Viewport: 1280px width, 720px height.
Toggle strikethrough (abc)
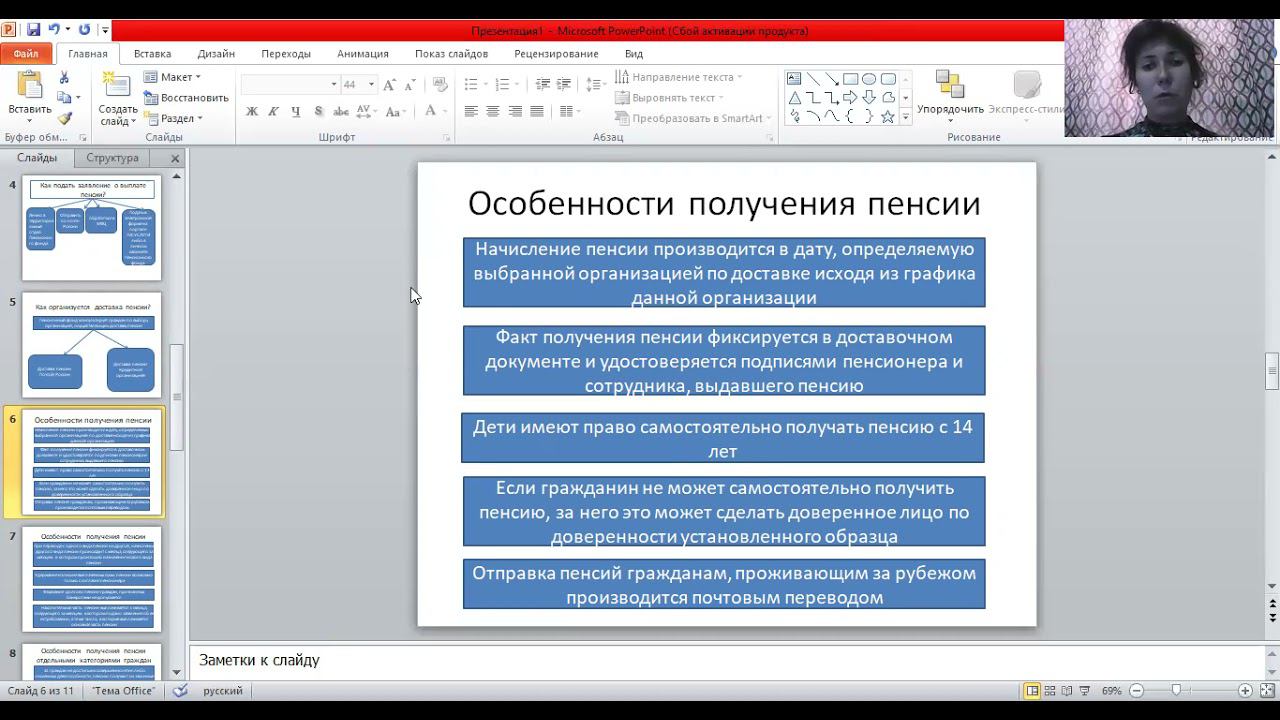(341, 111)
